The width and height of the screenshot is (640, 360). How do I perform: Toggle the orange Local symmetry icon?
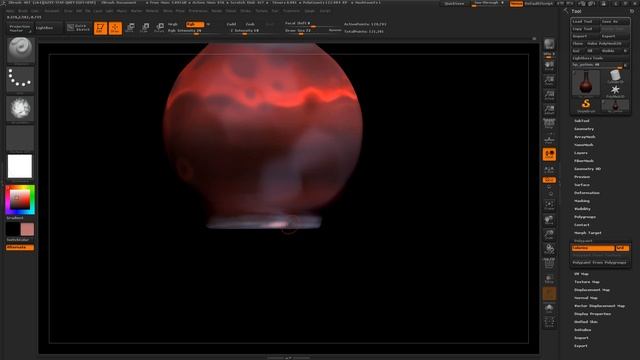click(549, 154)
